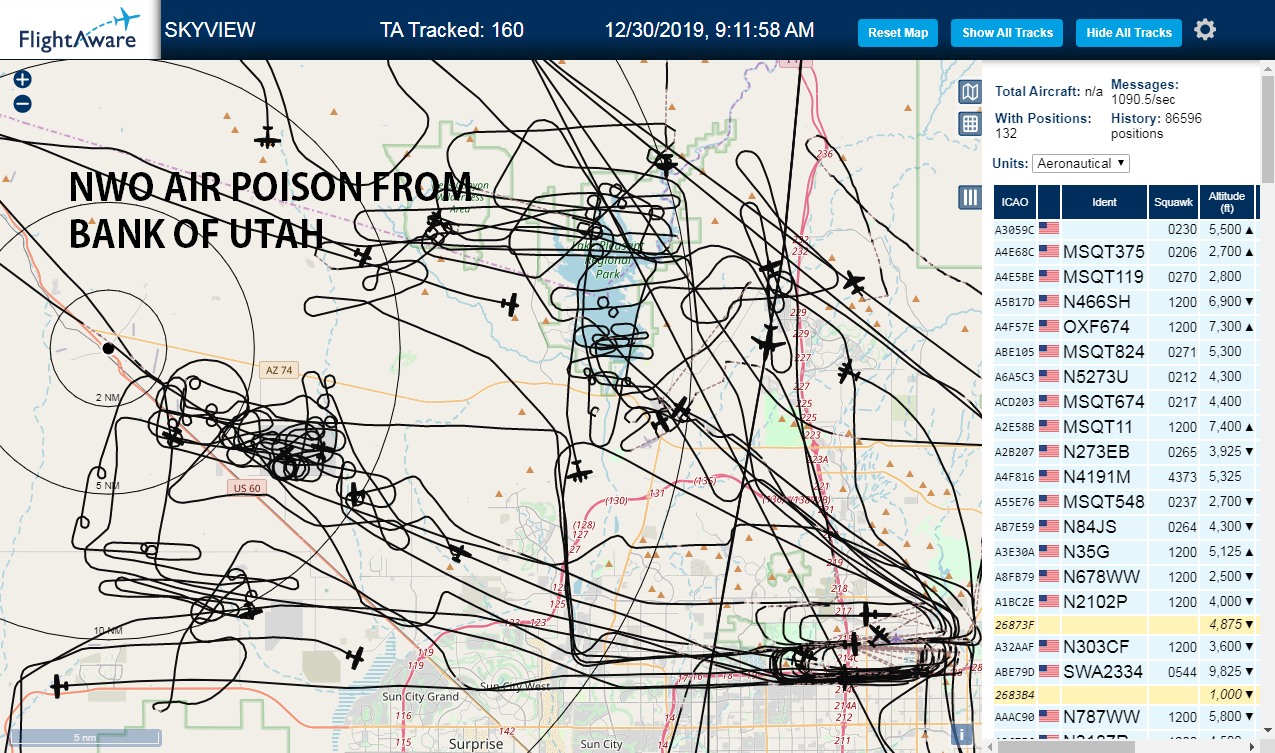Click the scrollbar up arrow in the aircraft list
This screenshot has width=1275, height=753.
point(1268,66)
